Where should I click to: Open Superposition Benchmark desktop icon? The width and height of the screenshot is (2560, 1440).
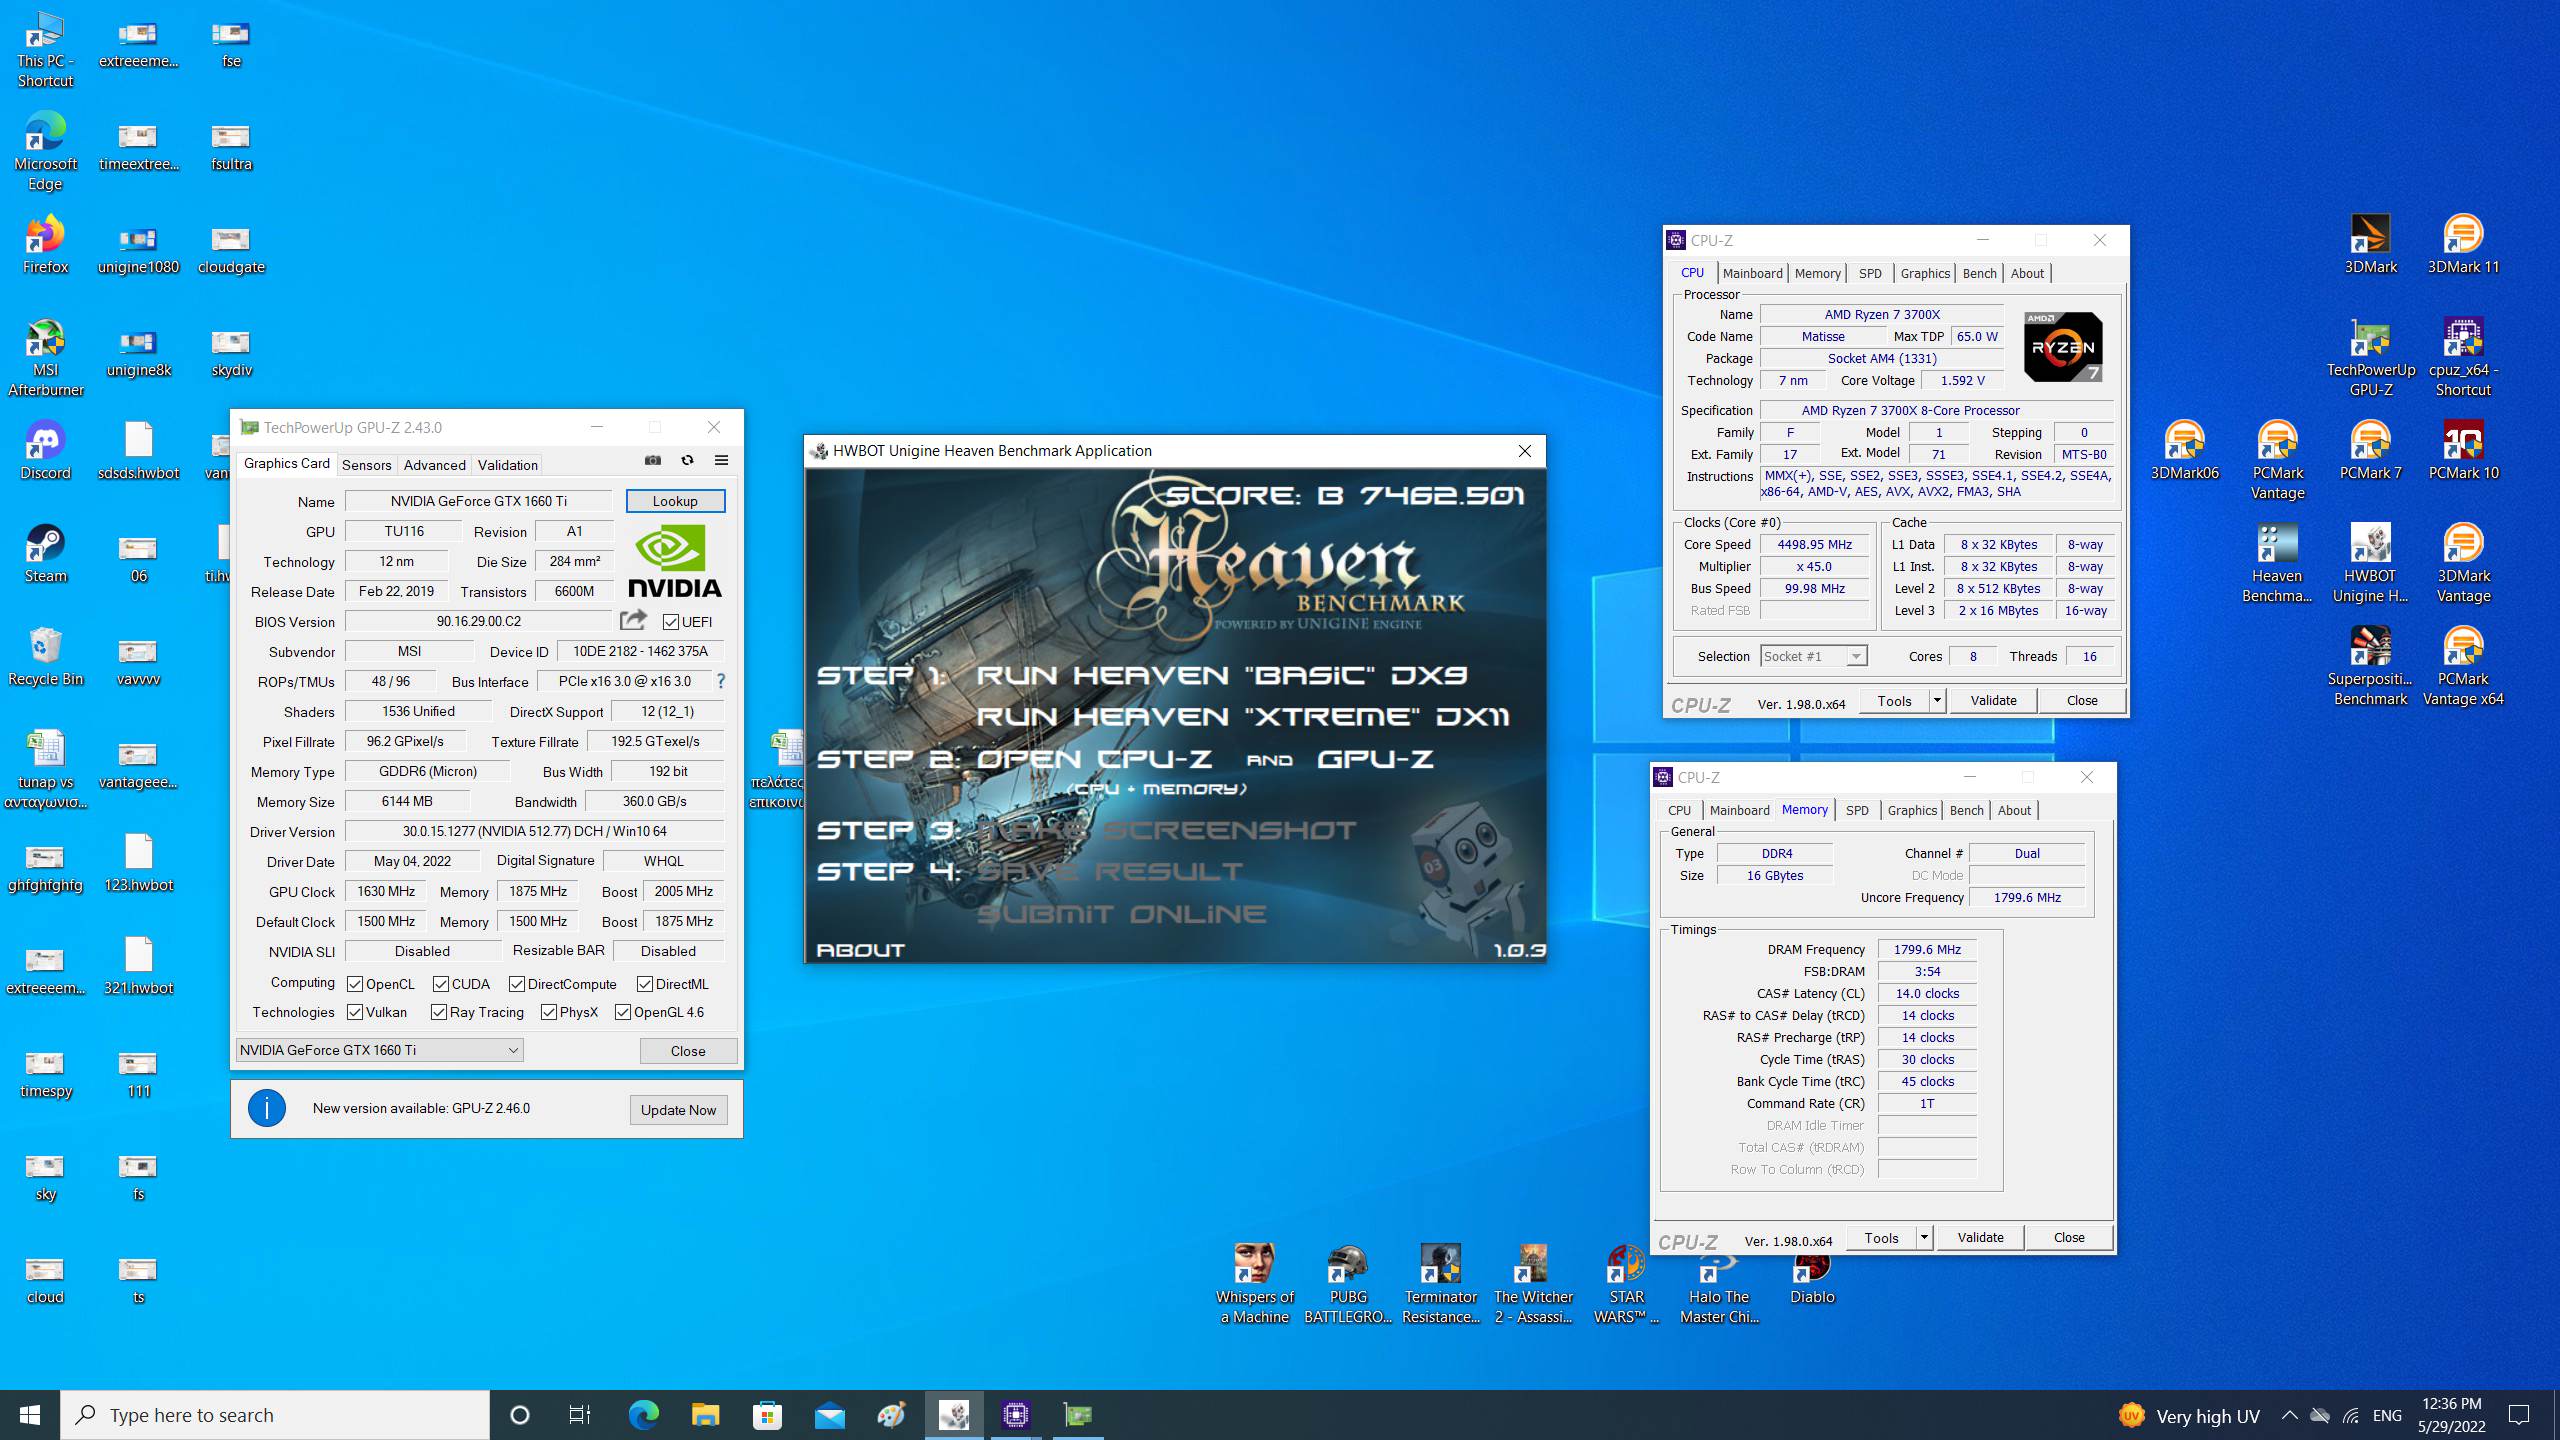tap(2370, 667)
